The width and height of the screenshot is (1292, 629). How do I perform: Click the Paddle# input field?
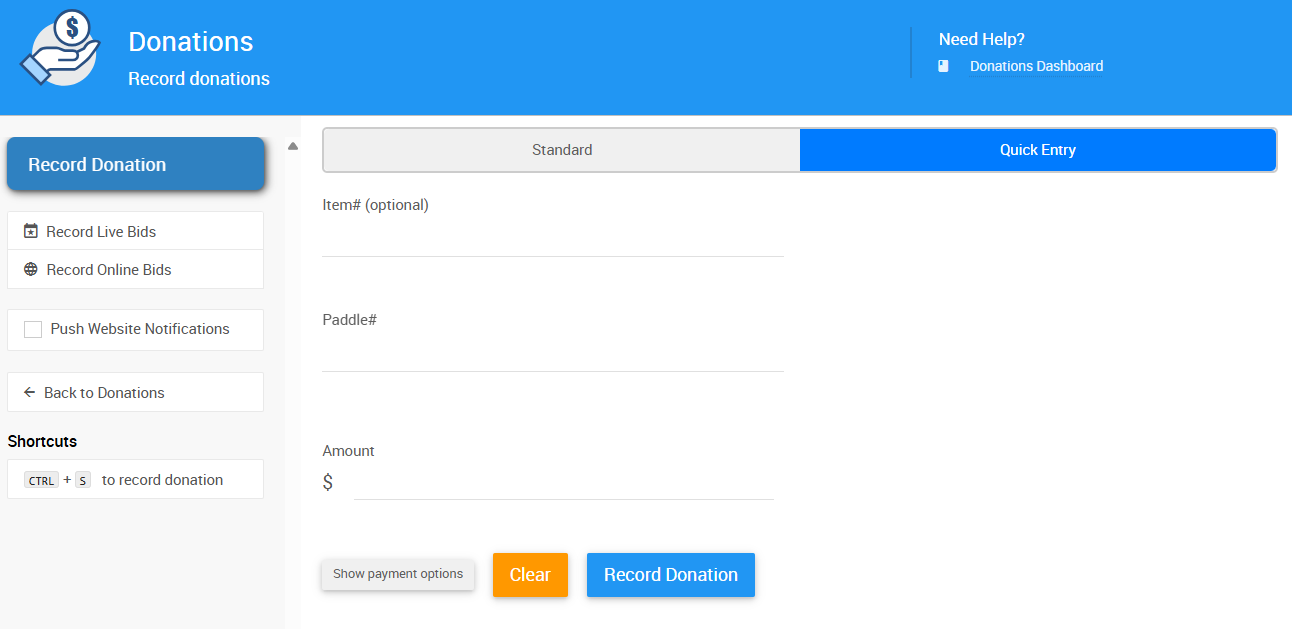(552, 355)
